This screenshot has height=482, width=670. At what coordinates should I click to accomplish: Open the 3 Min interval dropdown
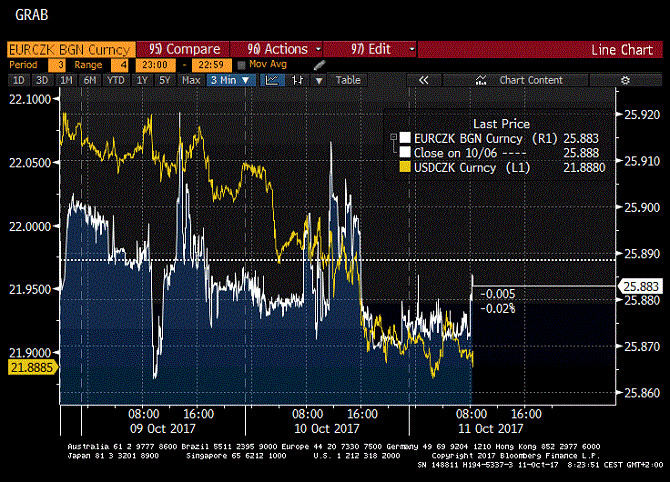(x=231, y=80)
